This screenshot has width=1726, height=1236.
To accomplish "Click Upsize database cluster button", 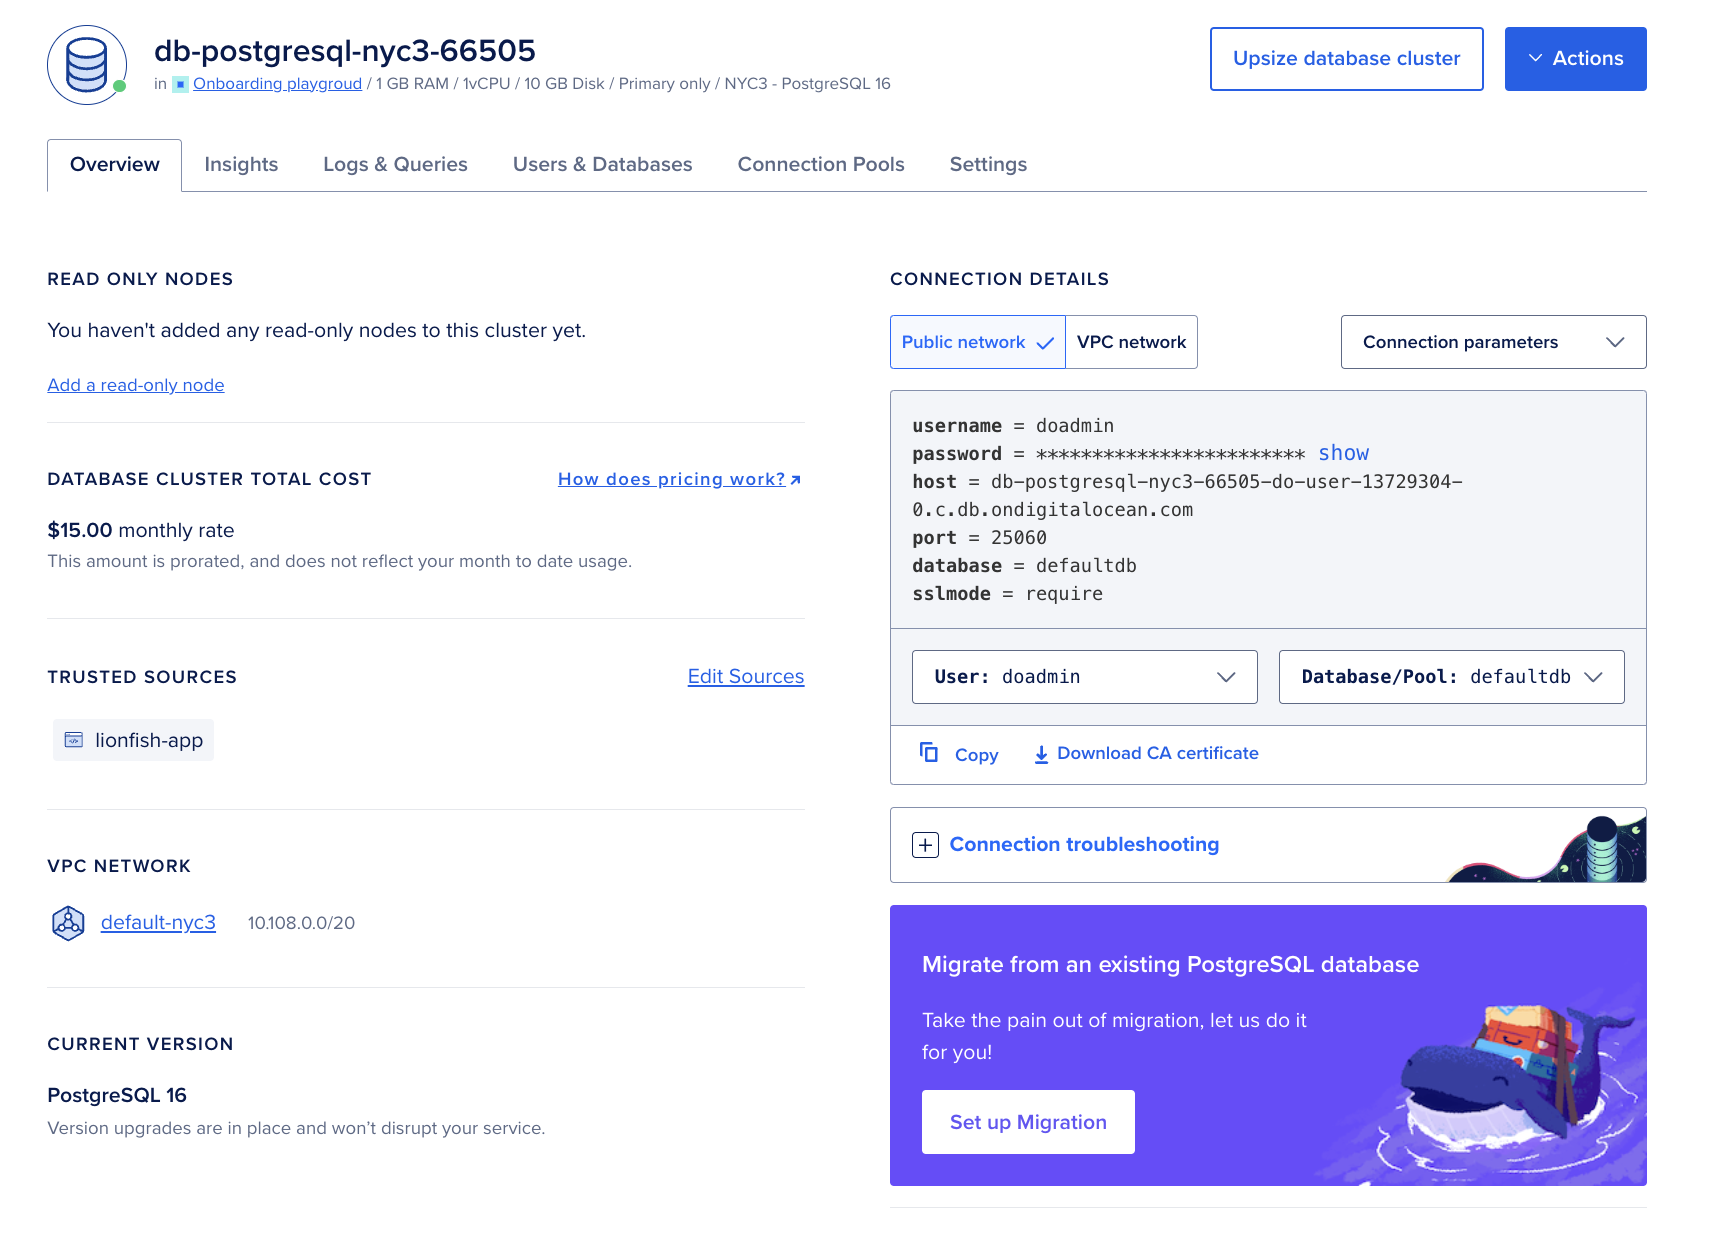I will (x=1346, y=59).
